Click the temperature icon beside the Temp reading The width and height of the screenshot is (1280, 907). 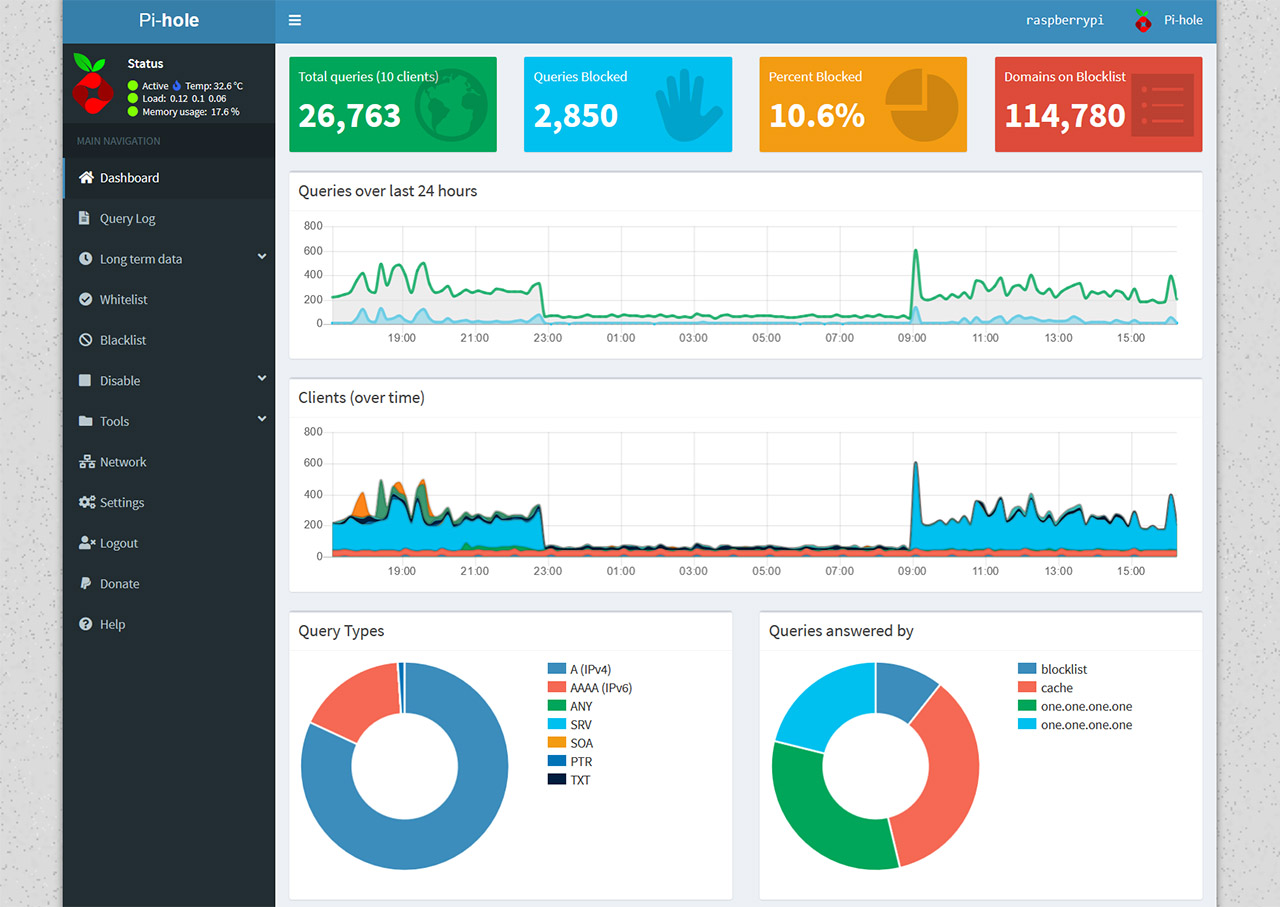(x=177, y=86)
